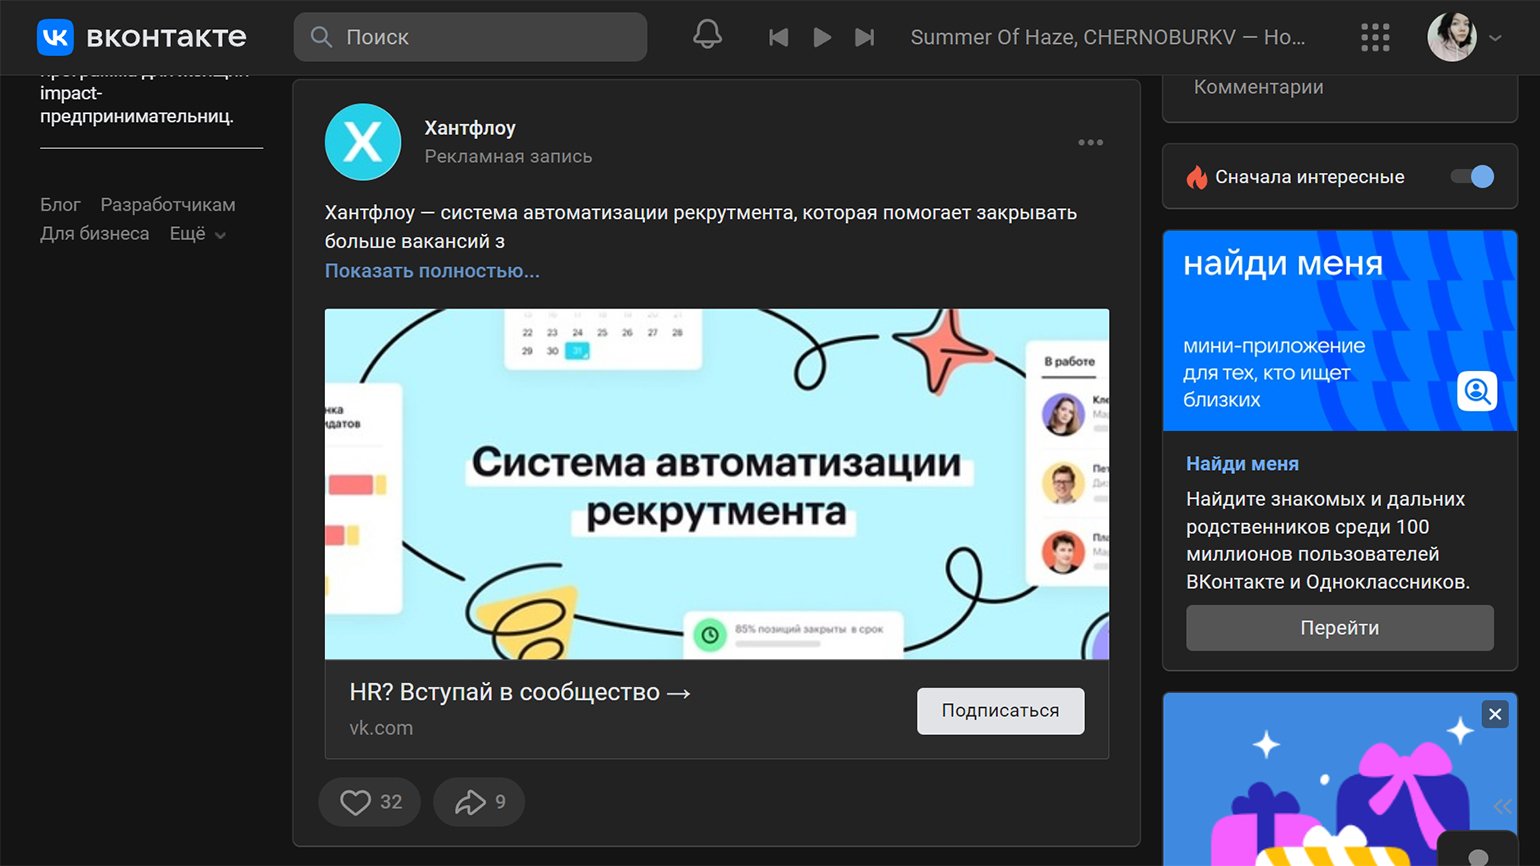Expand the profile dropdown arrow

pos(1496,38)
